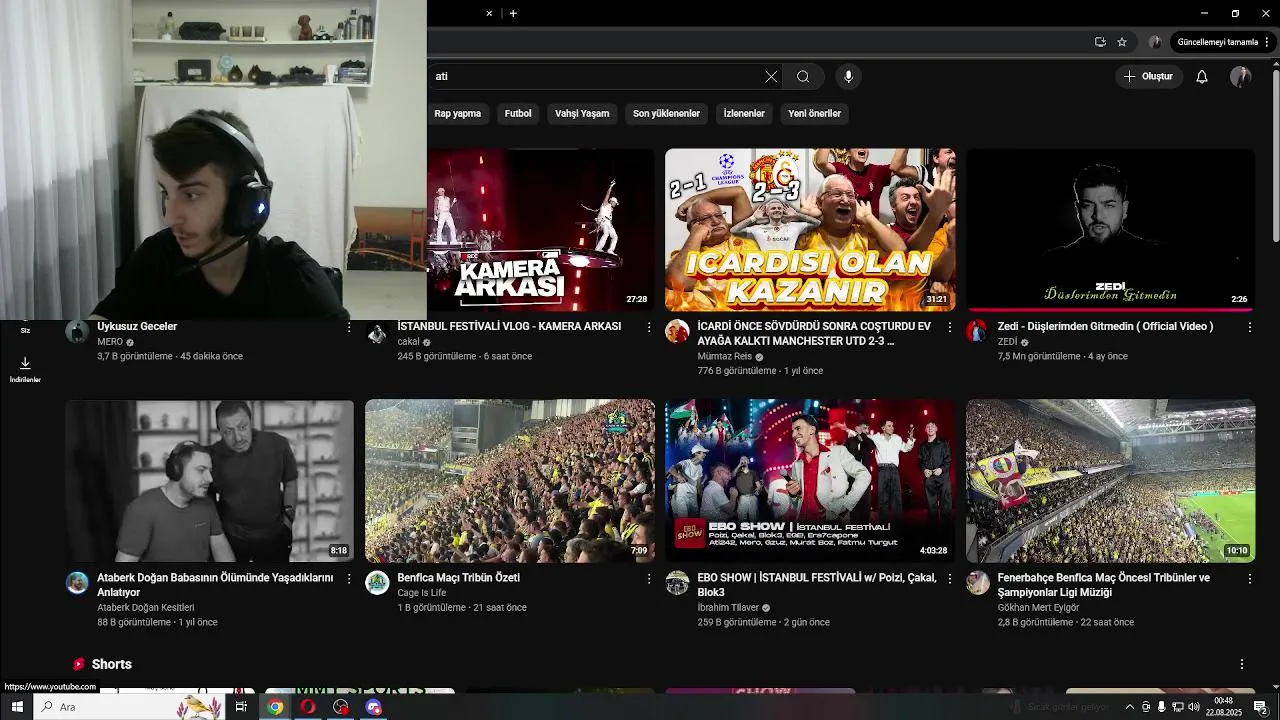Open Cage Is Life channel link
Viewport: 1280px width, 720px height.
(x=422, y=593)
